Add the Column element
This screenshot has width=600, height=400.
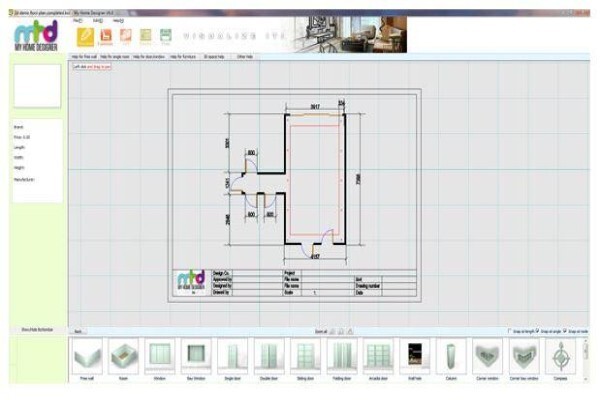(x=451, y=356)
